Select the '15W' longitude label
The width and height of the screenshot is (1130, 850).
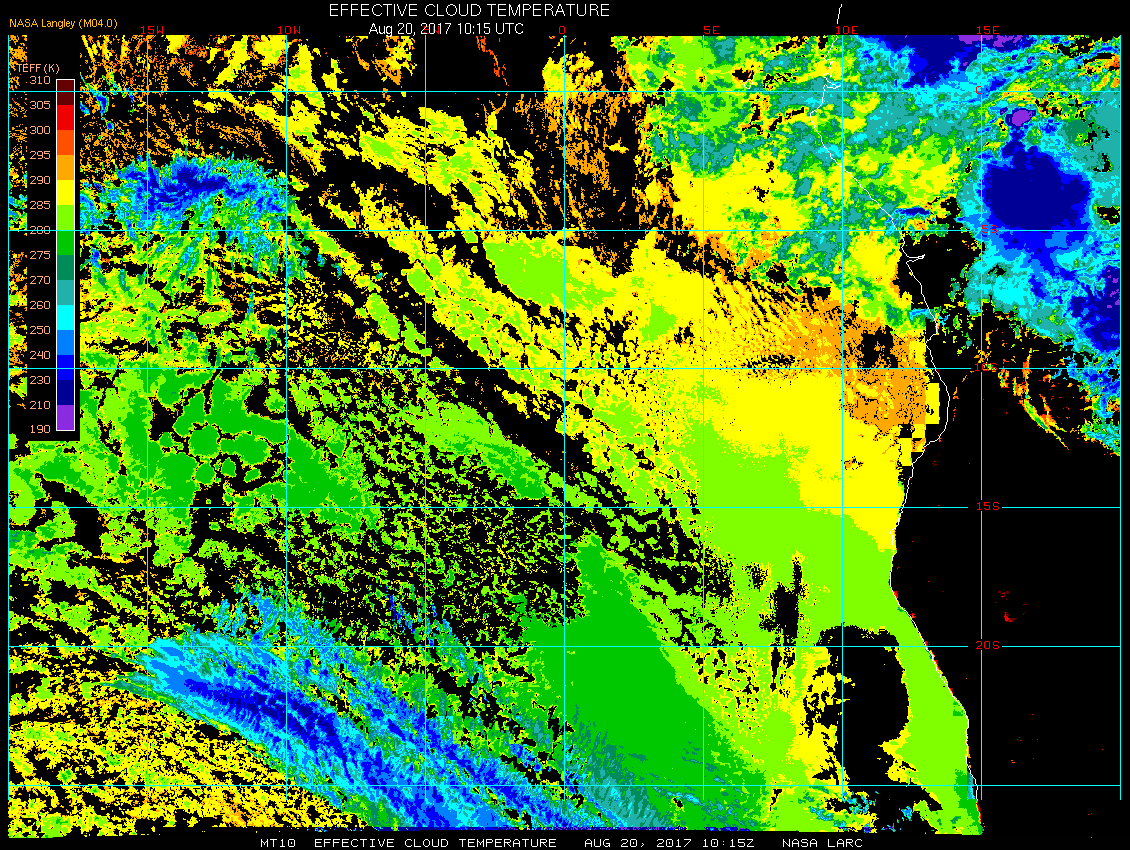[151, 30]
